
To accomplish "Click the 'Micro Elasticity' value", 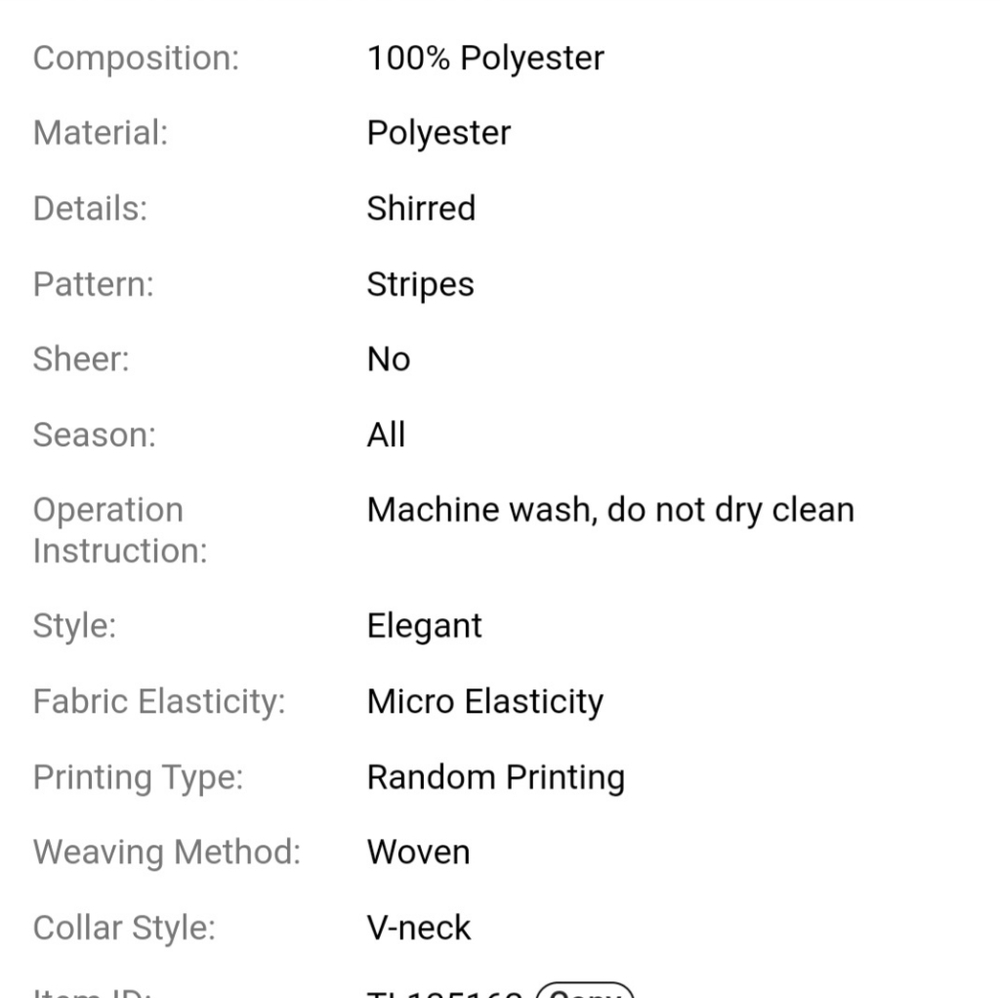I will (485, 702).
